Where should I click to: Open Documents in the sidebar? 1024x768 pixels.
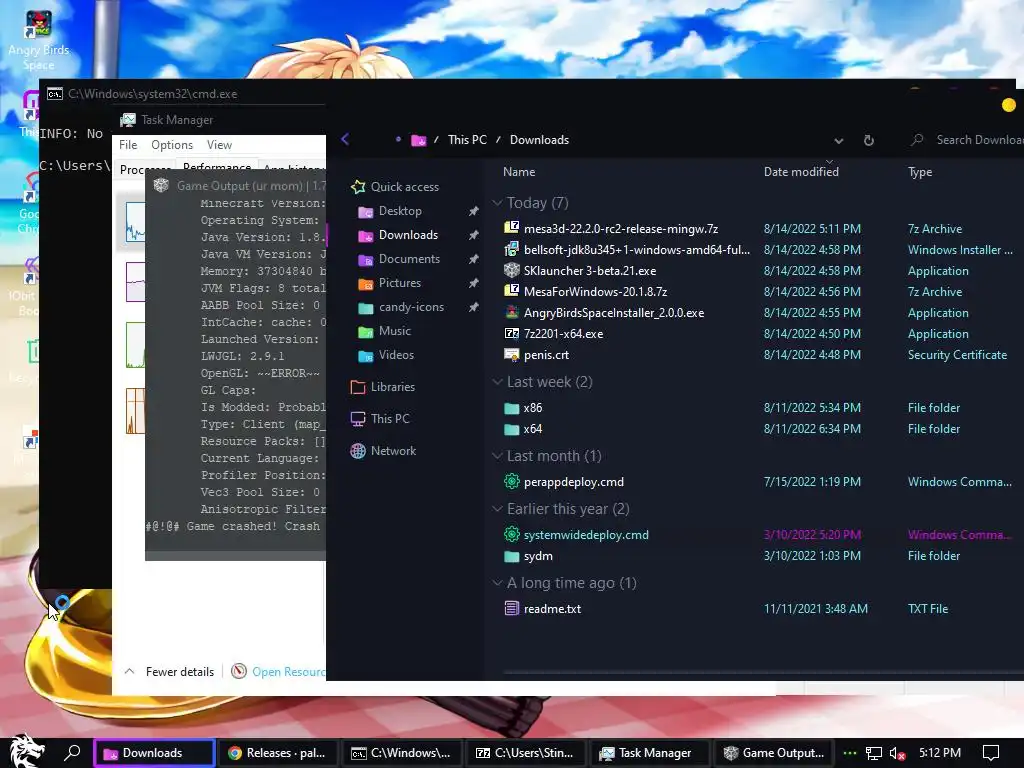(x=398, y=259)
